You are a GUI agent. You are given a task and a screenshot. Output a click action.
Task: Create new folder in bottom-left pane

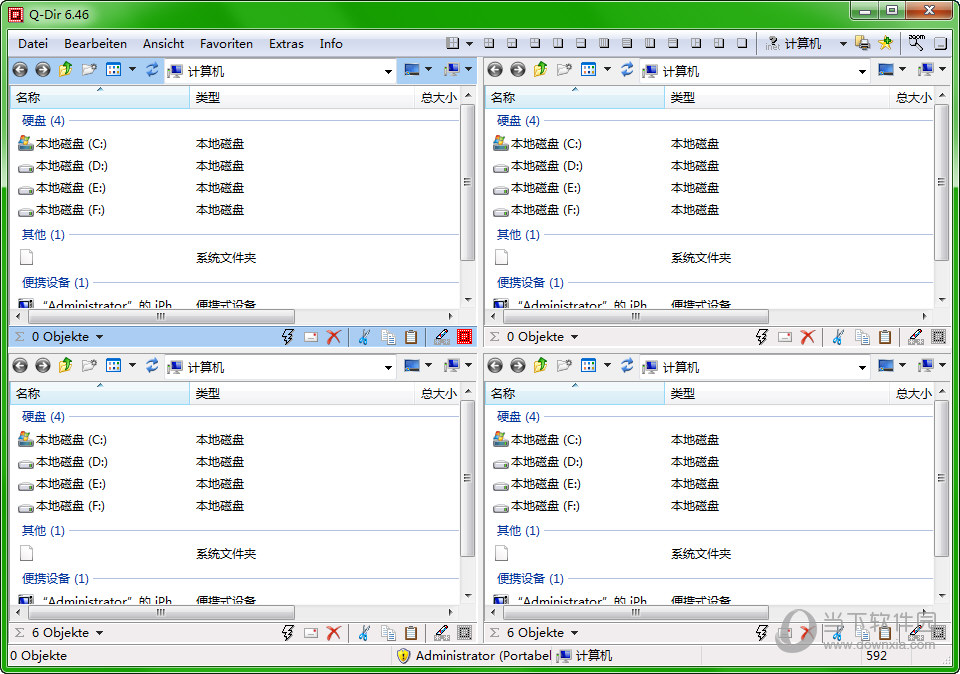pyautogui.click(x=89, y=366)
